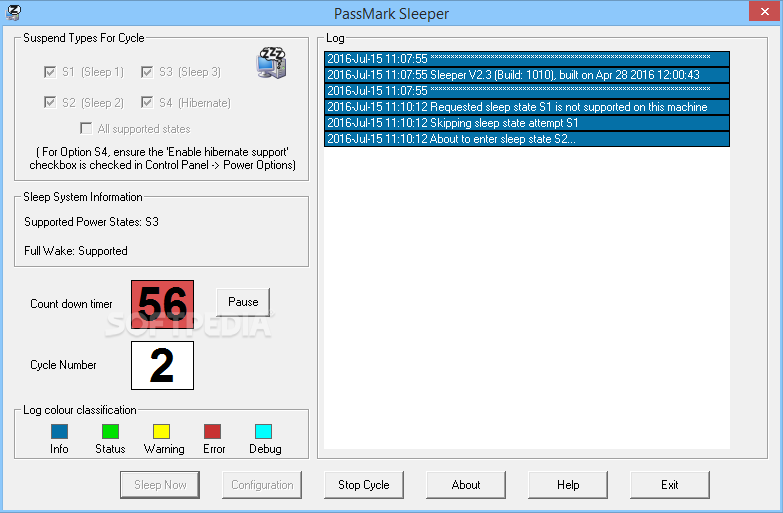Select the Sleeper V2.3 build log entry
Image resolution: width=783 pixels, height=513 pixels.
527,75
